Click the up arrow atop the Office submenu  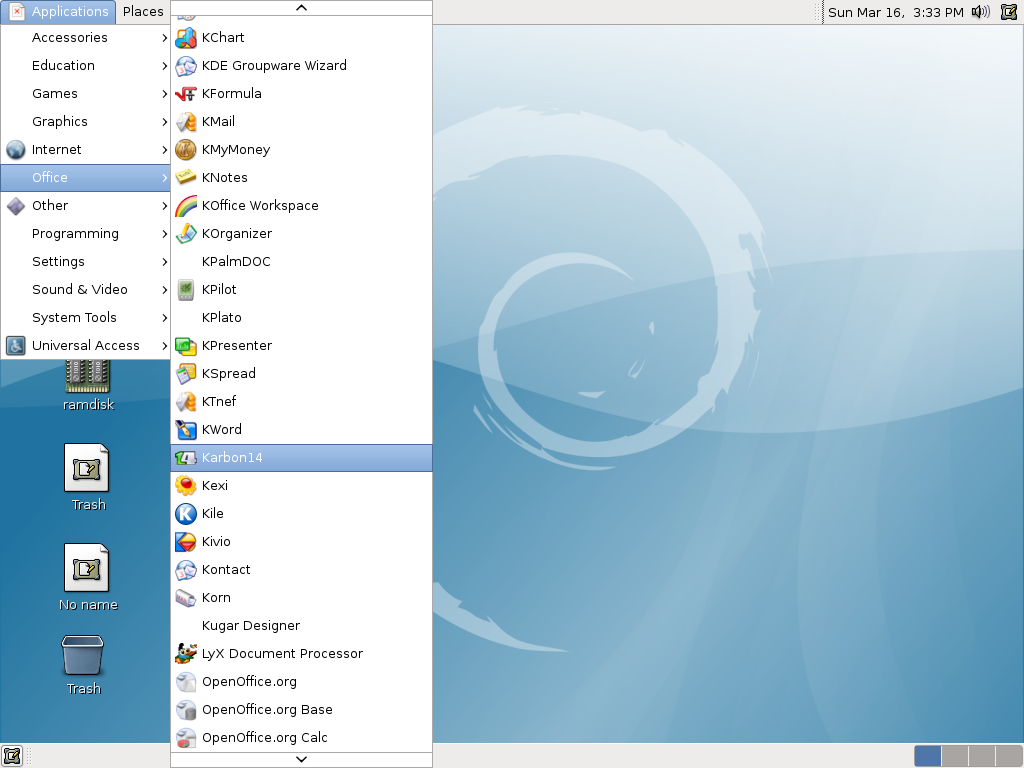click(x=301, y=8)
